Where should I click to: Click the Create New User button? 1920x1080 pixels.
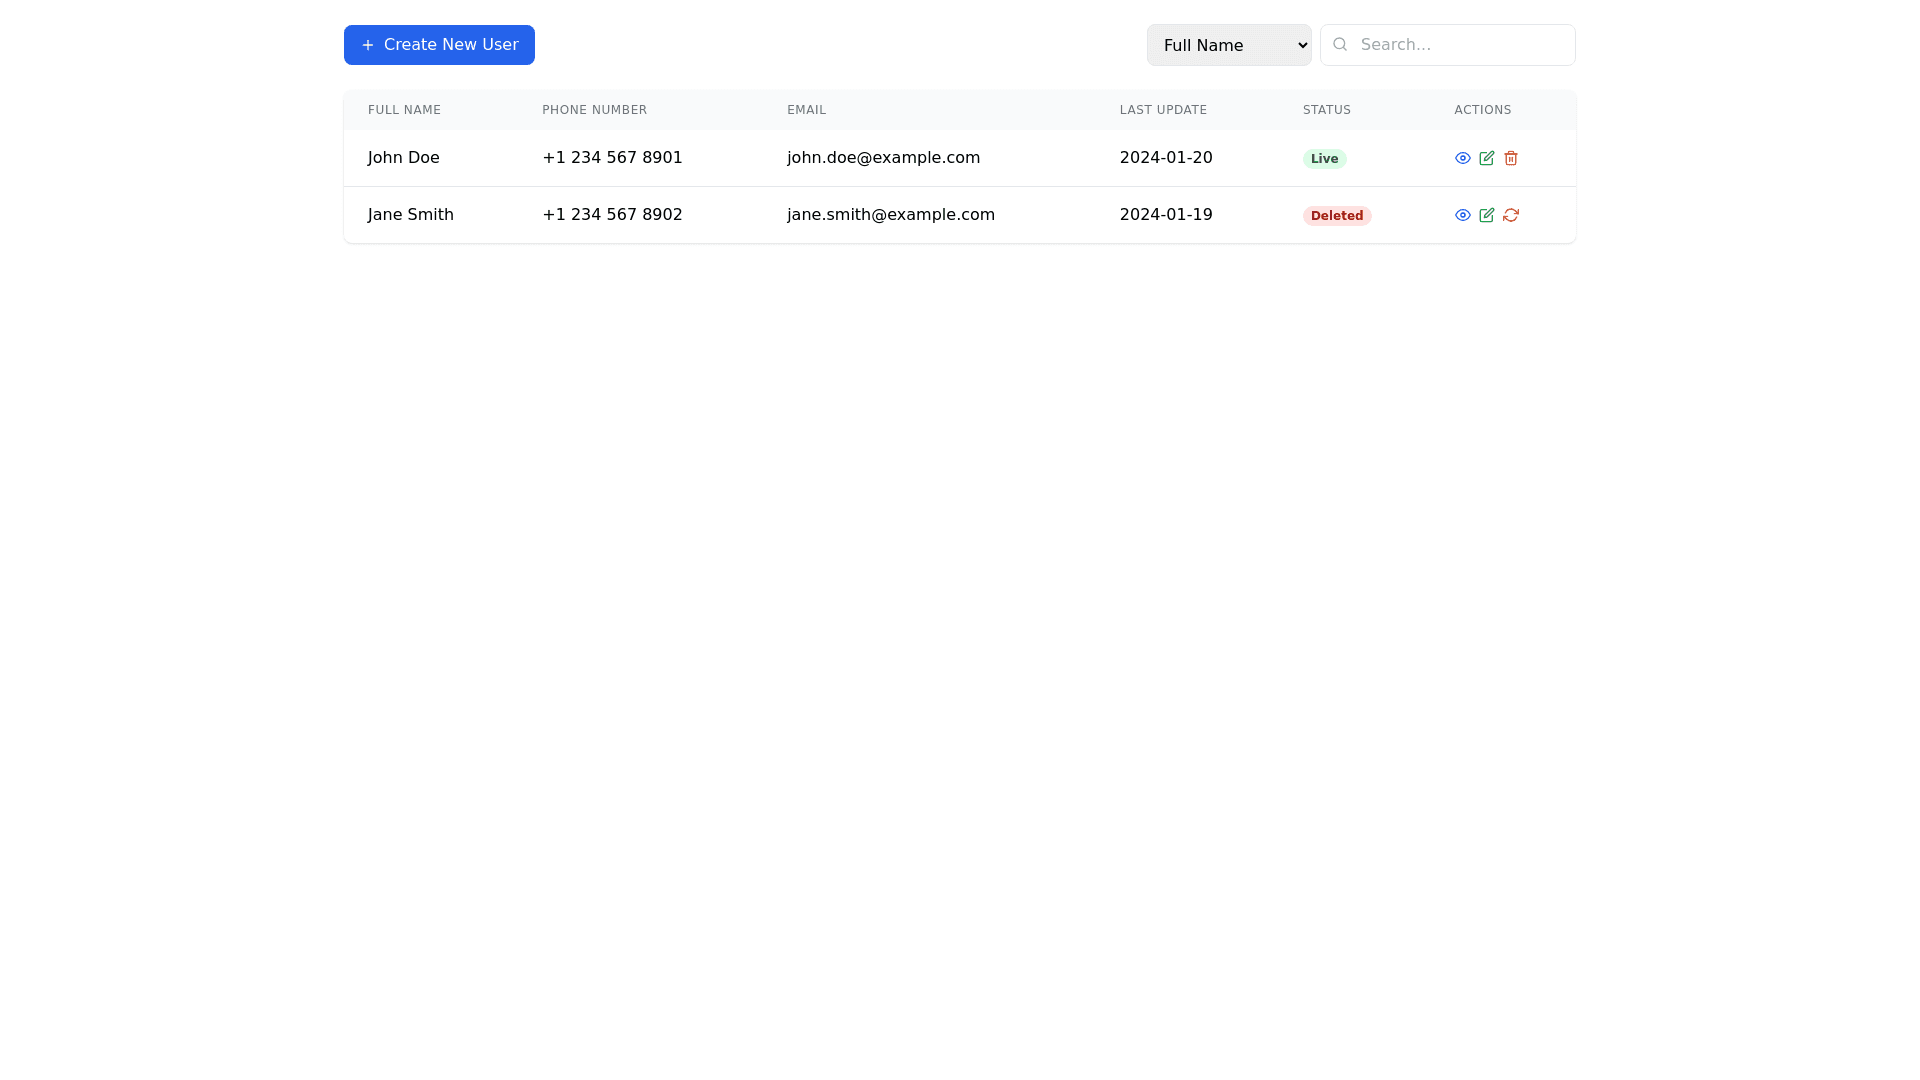tap(439, 45)
